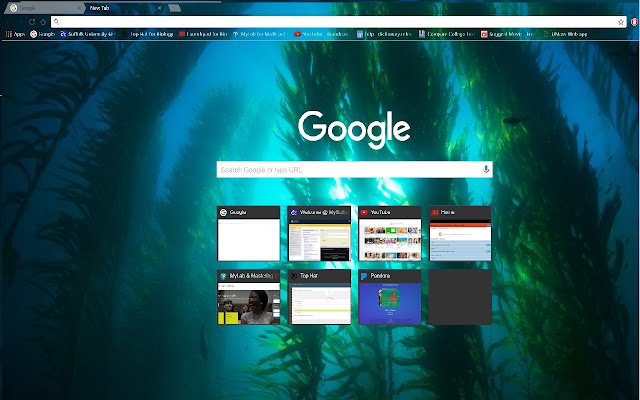Open the MyLab & Mastering thumbnail
640x400 pixels.
tap(249, 297)
